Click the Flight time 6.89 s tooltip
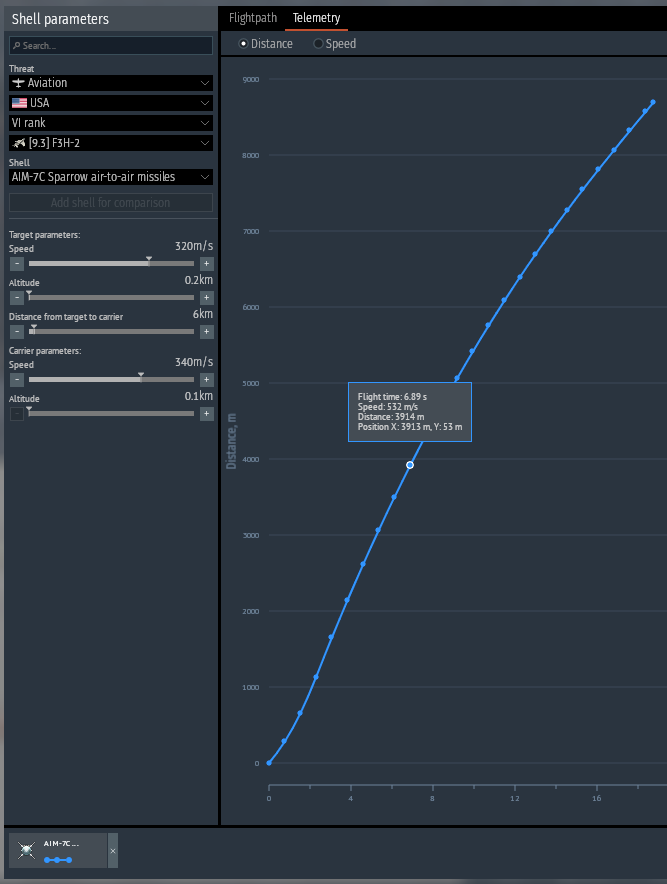The width and height of the screenshot is (667, 884). pos(410,412)
